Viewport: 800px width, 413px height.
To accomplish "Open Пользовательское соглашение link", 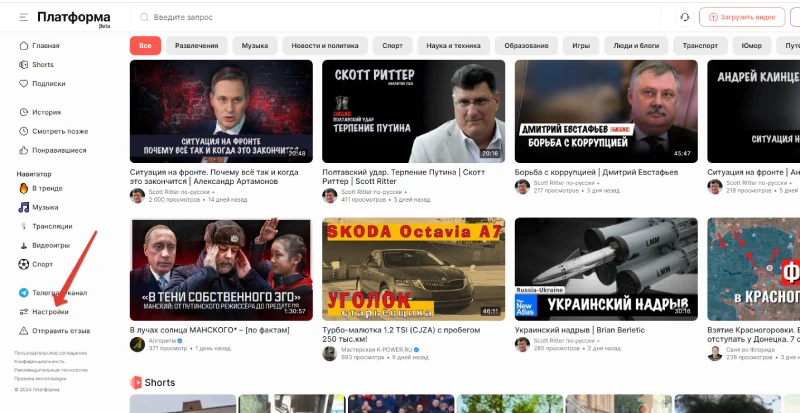I will 51,353.
